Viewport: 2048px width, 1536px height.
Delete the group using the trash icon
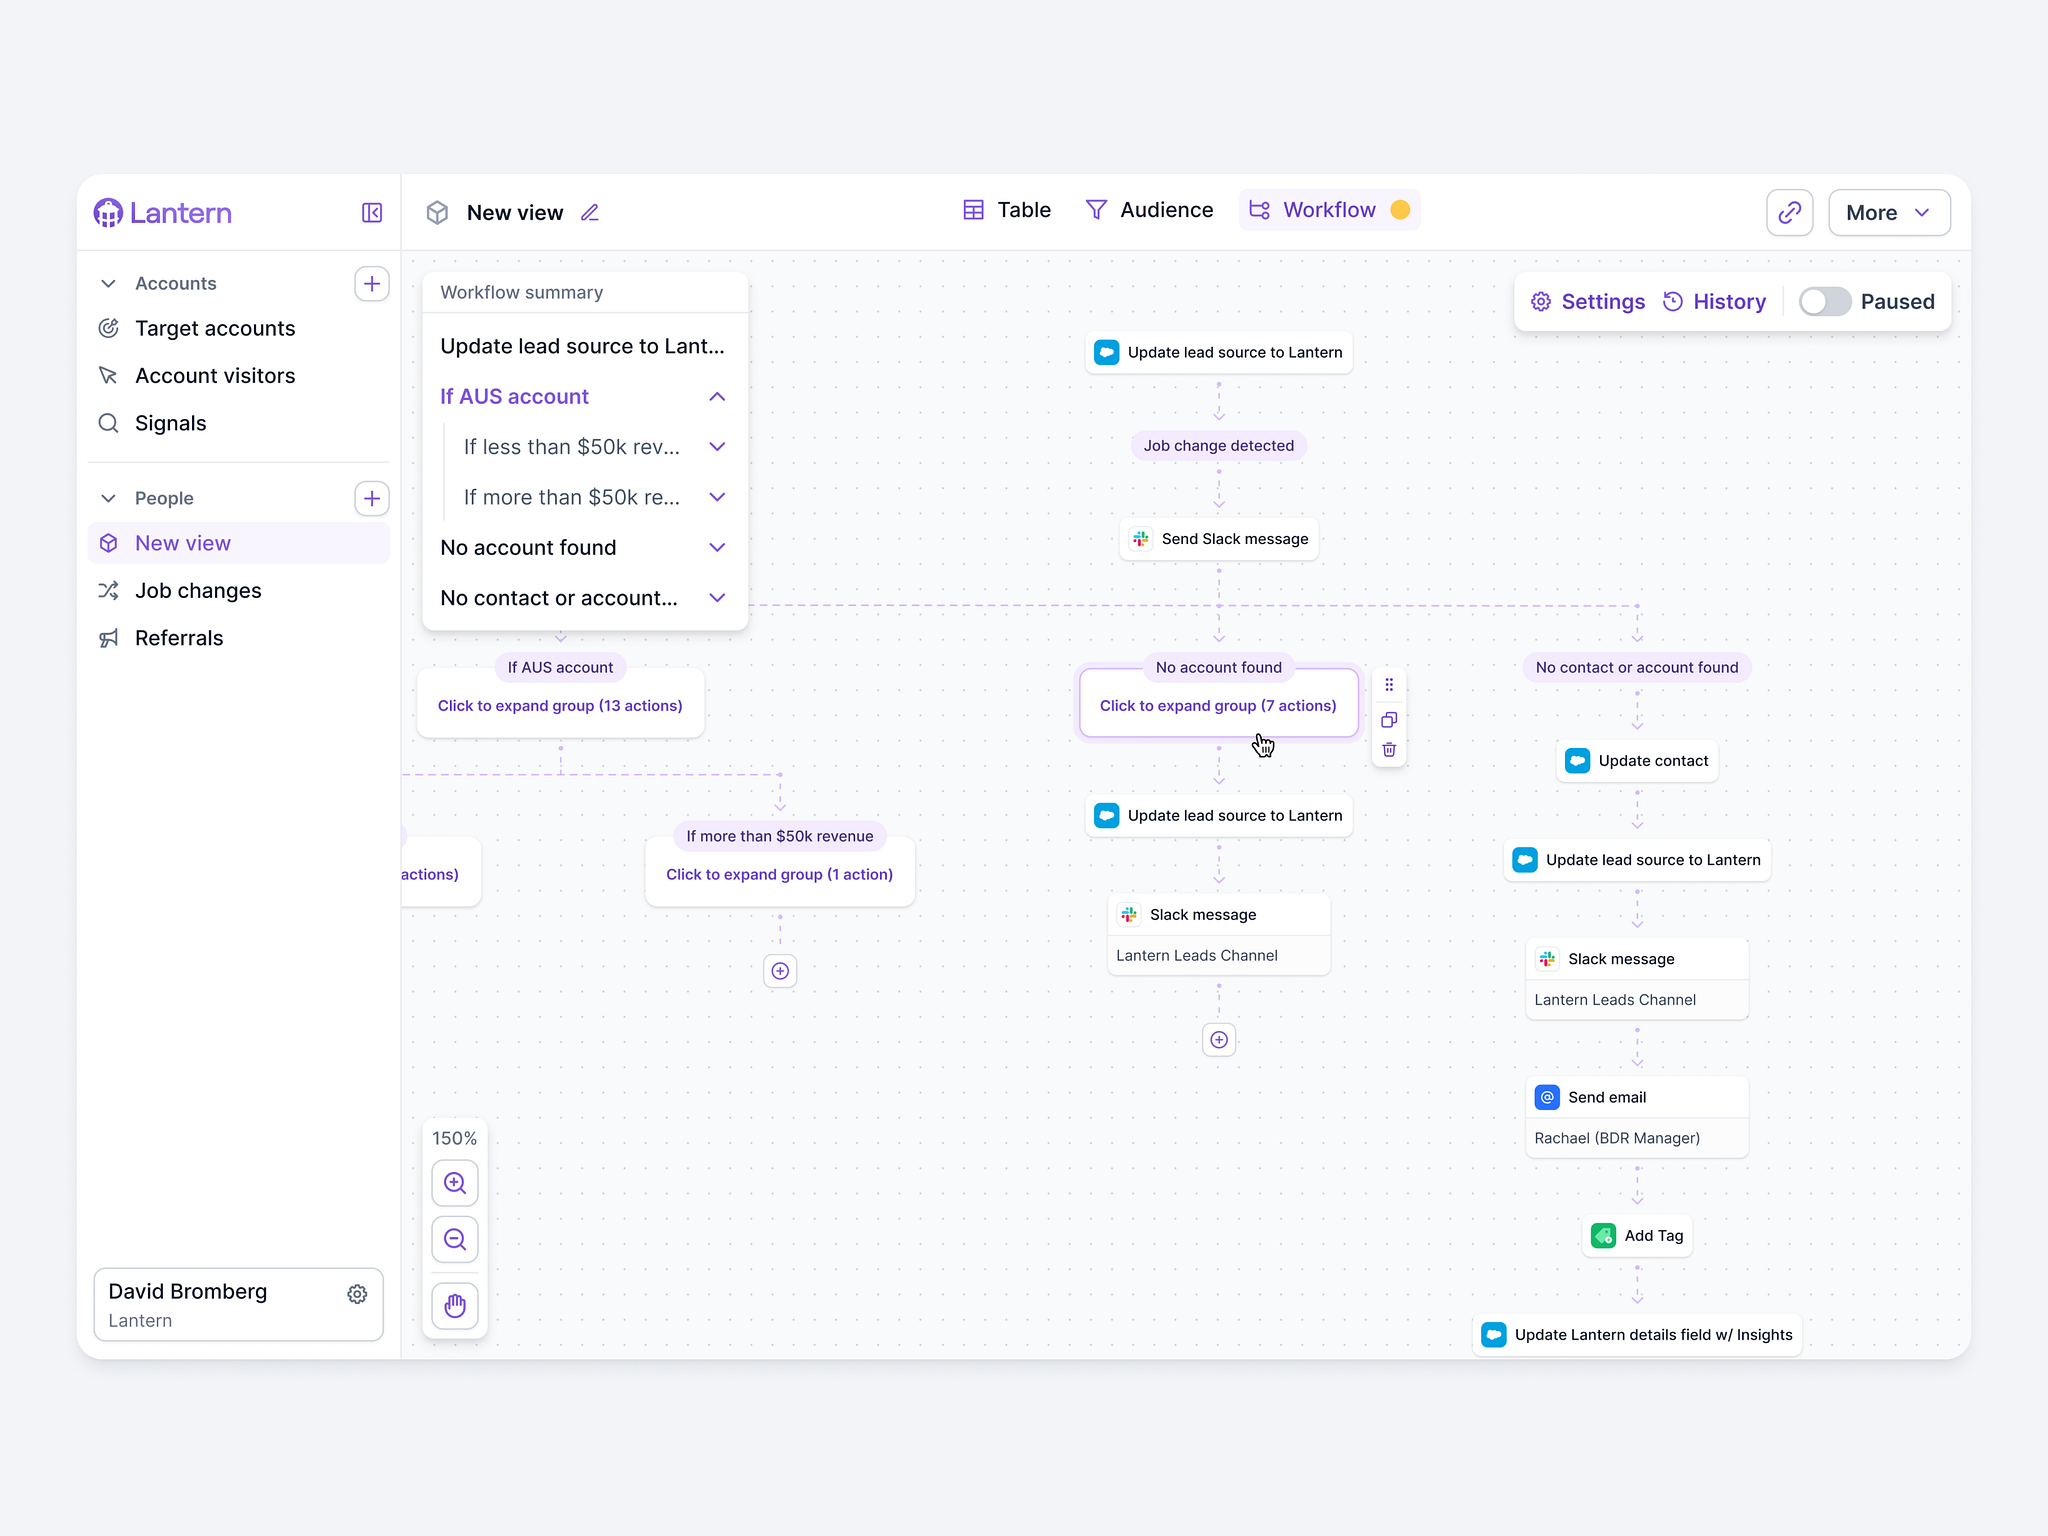point(1389,750)
